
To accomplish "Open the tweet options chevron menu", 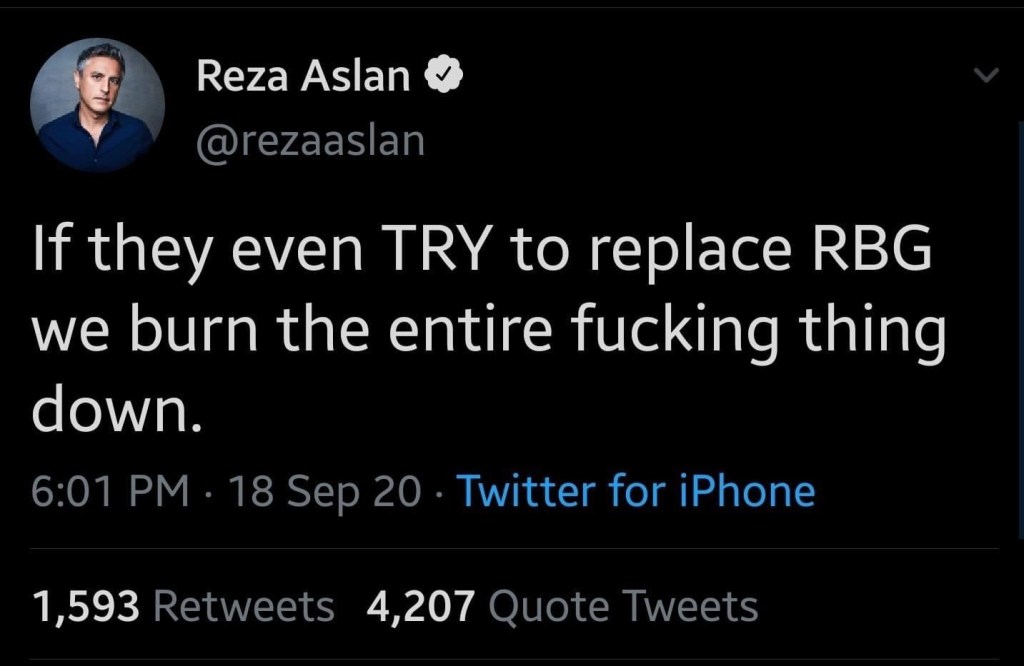I will coord(987,76).
